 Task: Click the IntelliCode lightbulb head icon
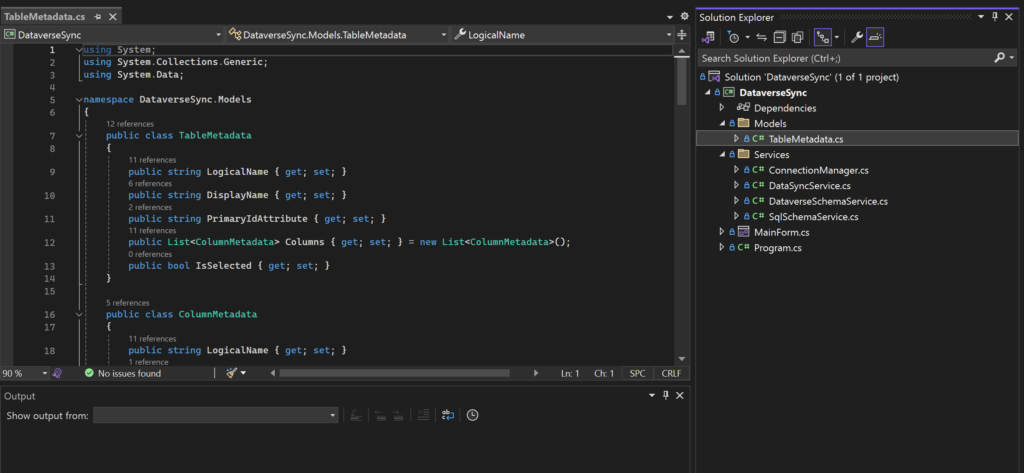57,373
